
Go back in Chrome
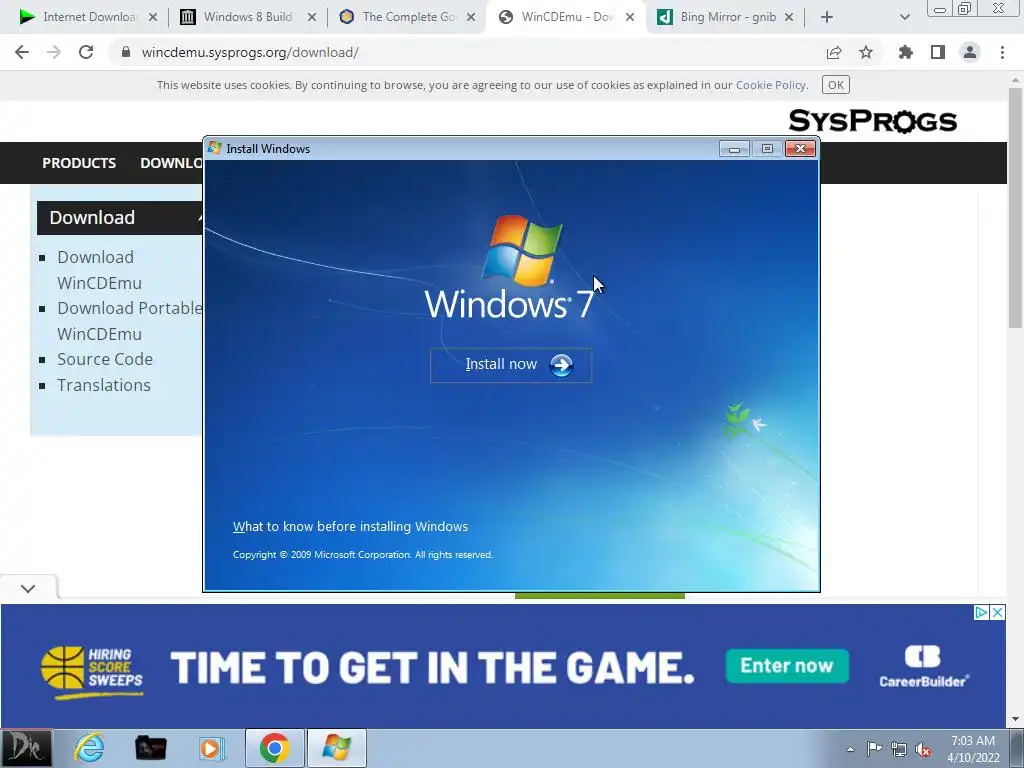22,52
